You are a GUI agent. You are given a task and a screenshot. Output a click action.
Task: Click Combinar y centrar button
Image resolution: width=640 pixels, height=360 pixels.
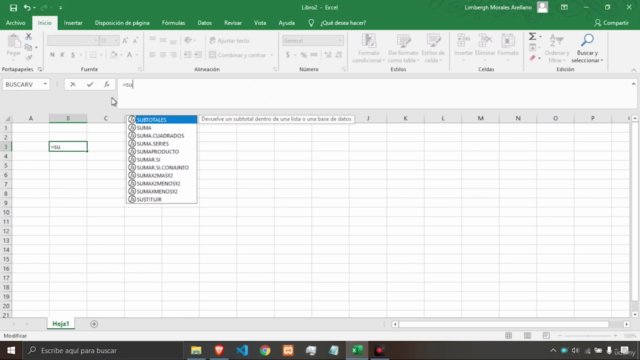pos(241,55)
